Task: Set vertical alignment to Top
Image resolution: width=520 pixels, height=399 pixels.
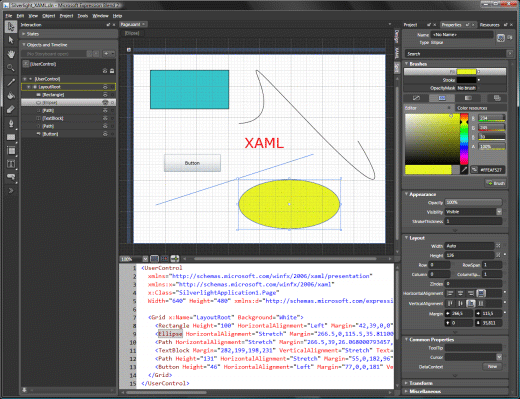Action: tap(450, 303)
